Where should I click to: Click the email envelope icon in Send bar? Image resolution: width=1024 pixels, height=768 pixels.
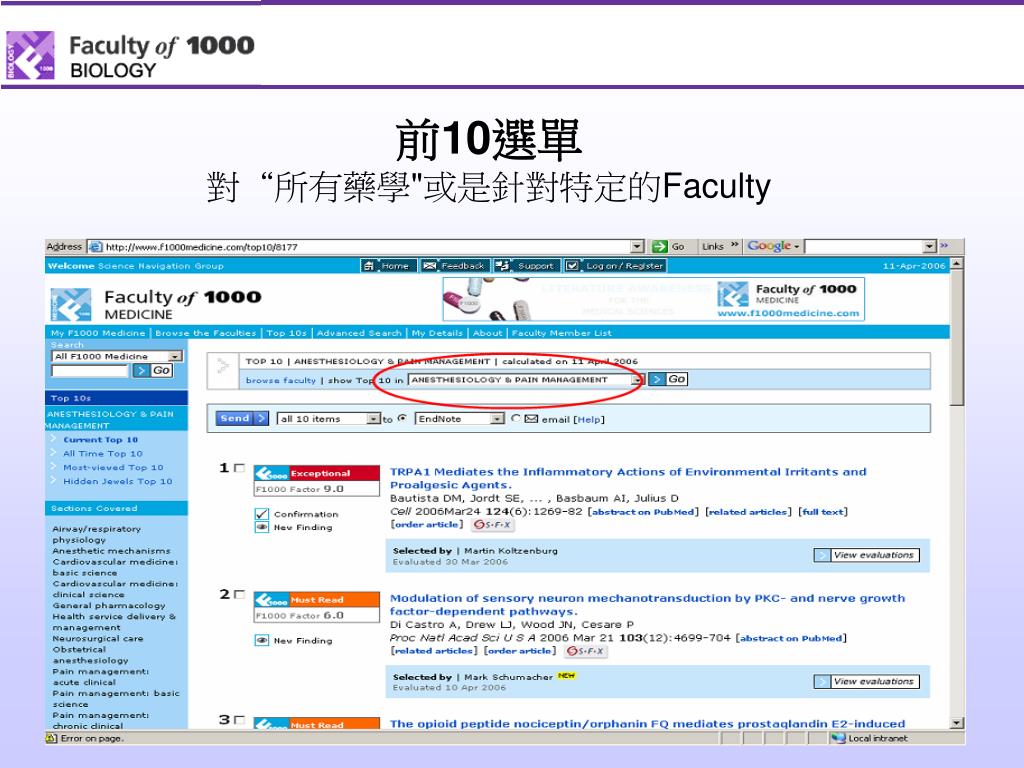532,419
